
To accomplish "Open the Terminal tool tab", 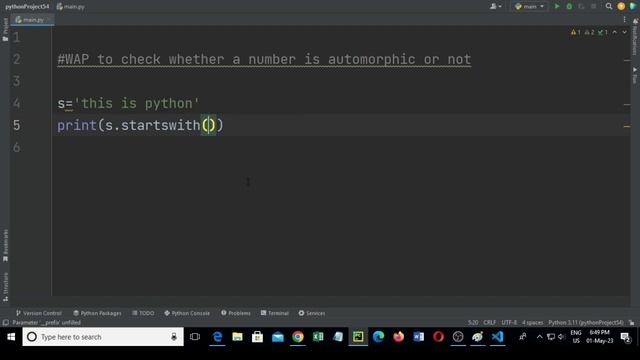I will (x=274, y=313).
